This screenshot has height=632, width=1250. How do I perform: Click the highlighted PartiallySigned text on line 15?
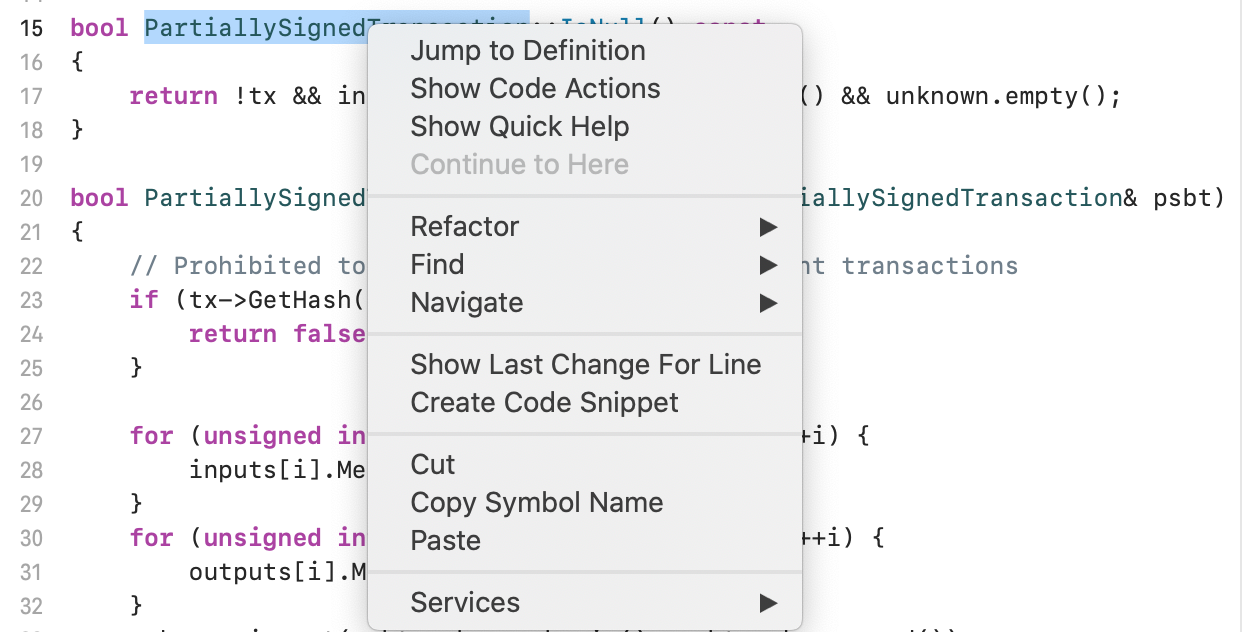256,28
